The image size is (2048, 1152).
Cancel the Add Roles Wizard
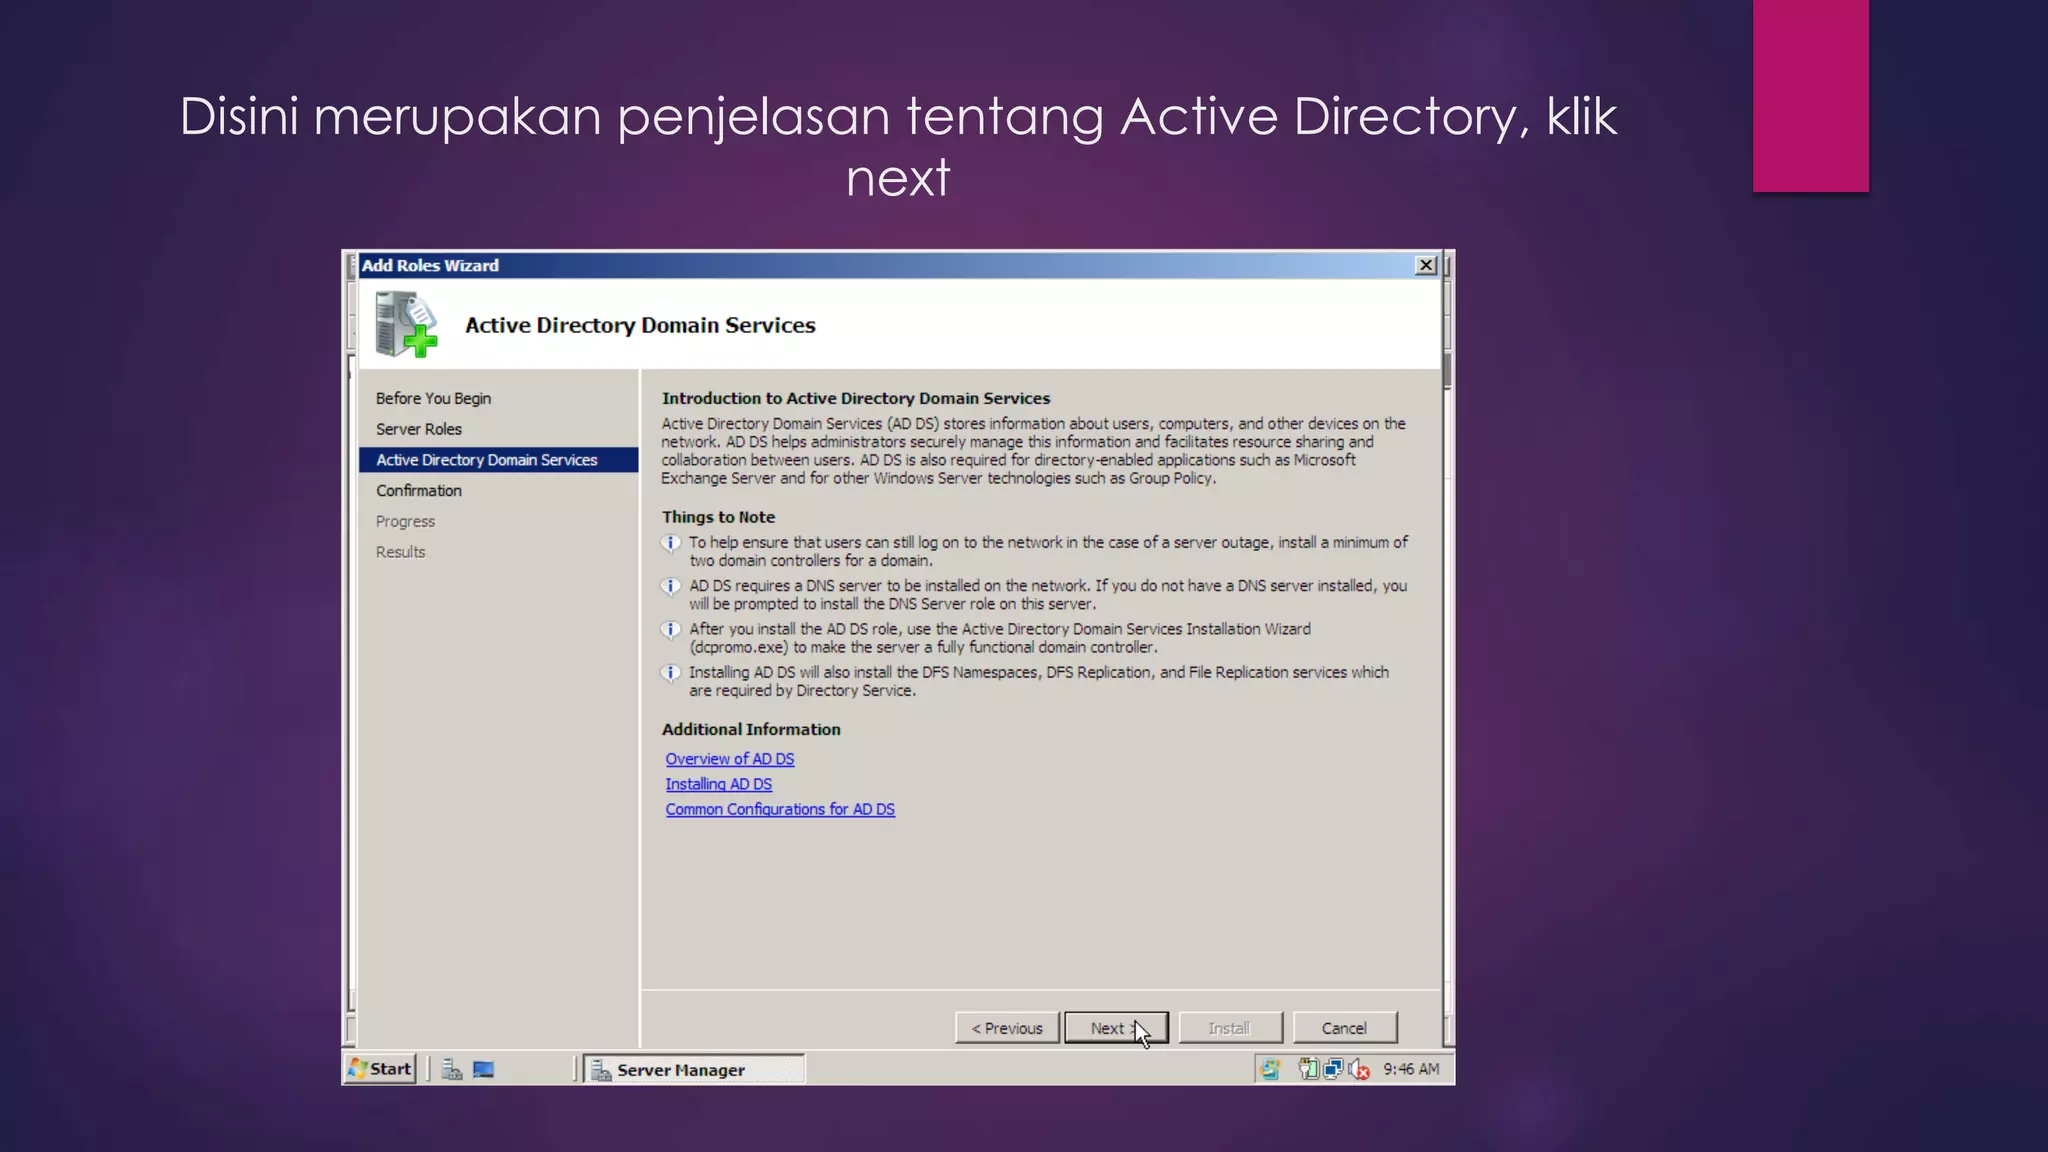[1345, 1028]
